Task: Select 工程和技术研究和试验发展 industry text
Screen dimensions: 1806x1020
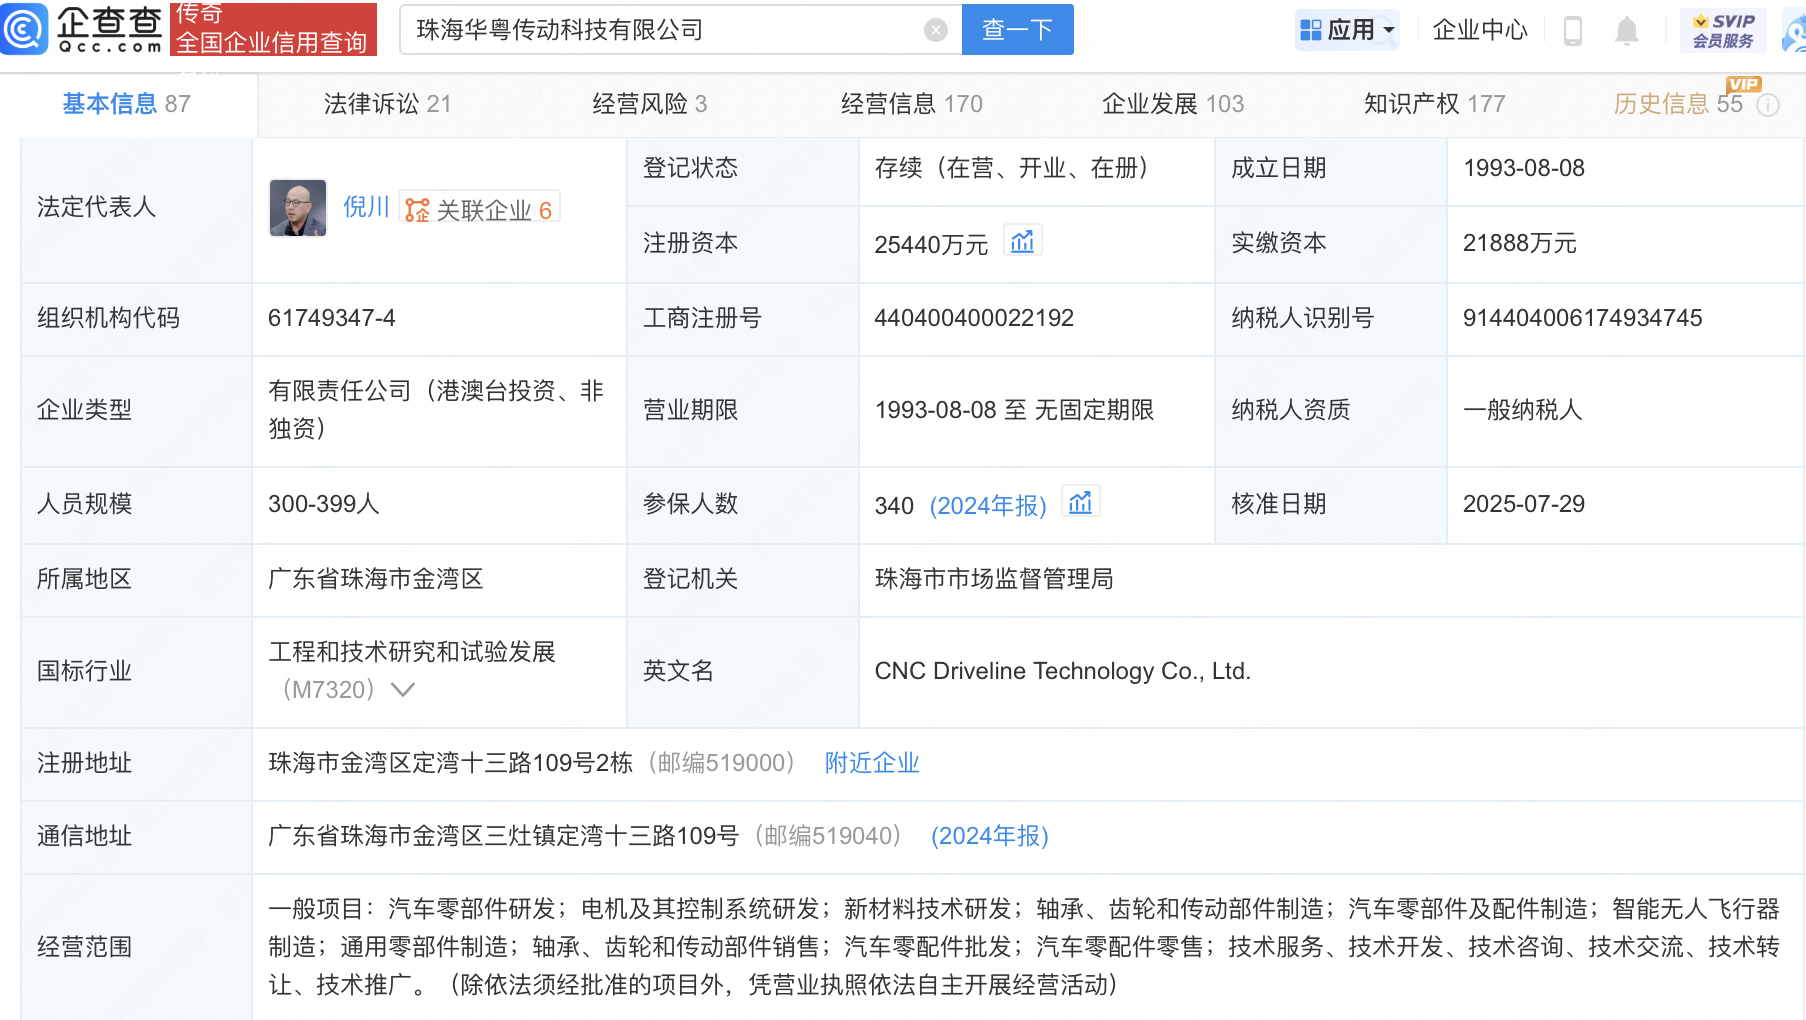Action: pos(412,652)
